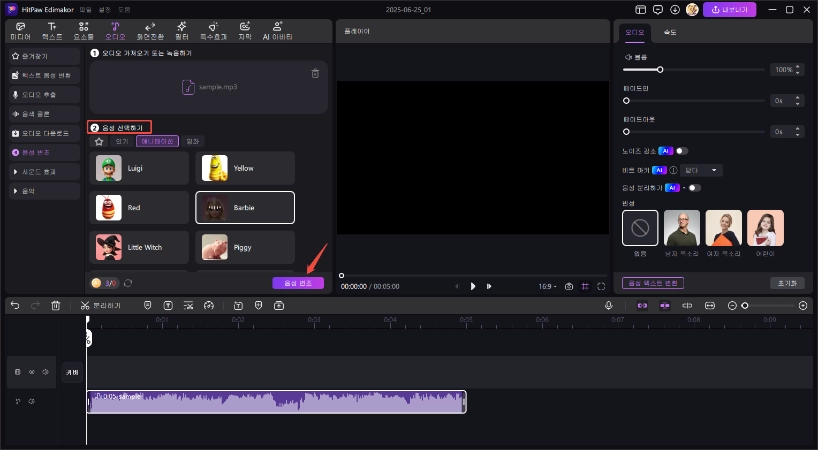This screenshot has height=450, width=818.
Task: Click the fade-out slider handle
Action: click(627, 132)
